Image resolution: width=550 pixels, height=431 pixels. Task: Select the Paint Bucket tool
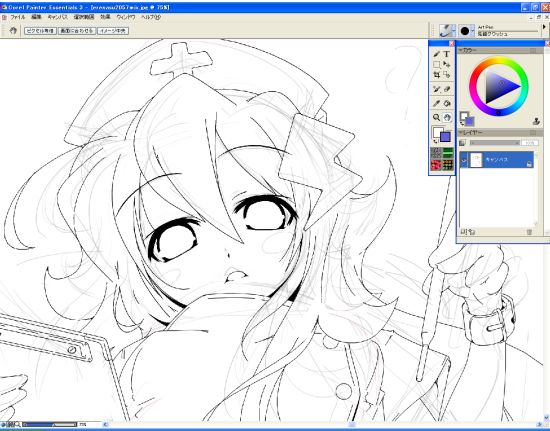pos(447,103)
